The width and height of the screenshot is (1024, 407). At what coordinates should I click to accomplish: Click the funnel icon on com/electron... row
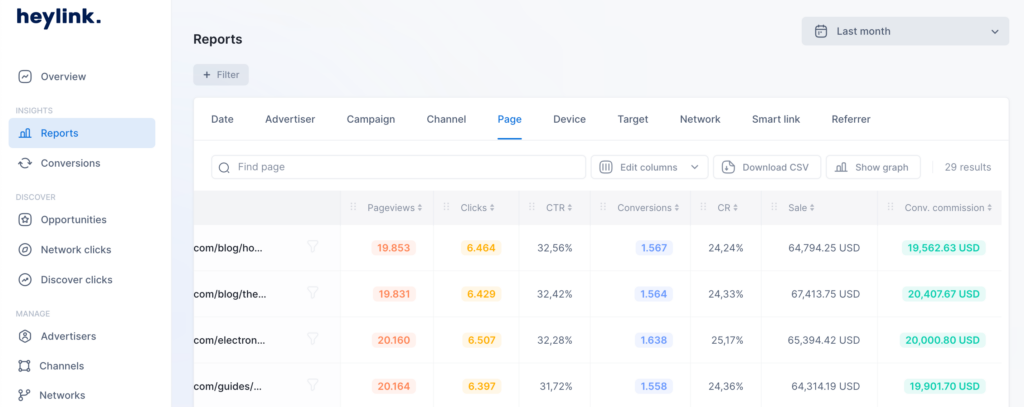313,338
